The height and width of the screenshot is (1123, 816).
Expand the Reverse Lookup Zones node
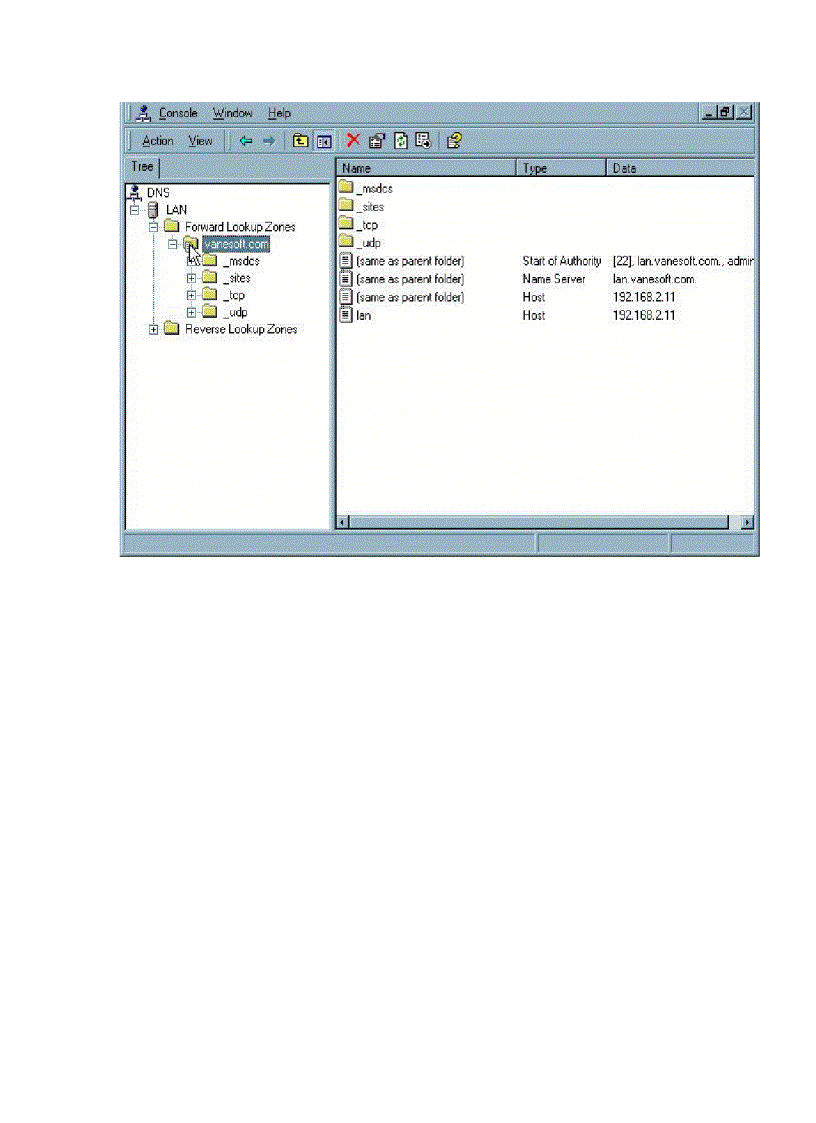(152, 328)
